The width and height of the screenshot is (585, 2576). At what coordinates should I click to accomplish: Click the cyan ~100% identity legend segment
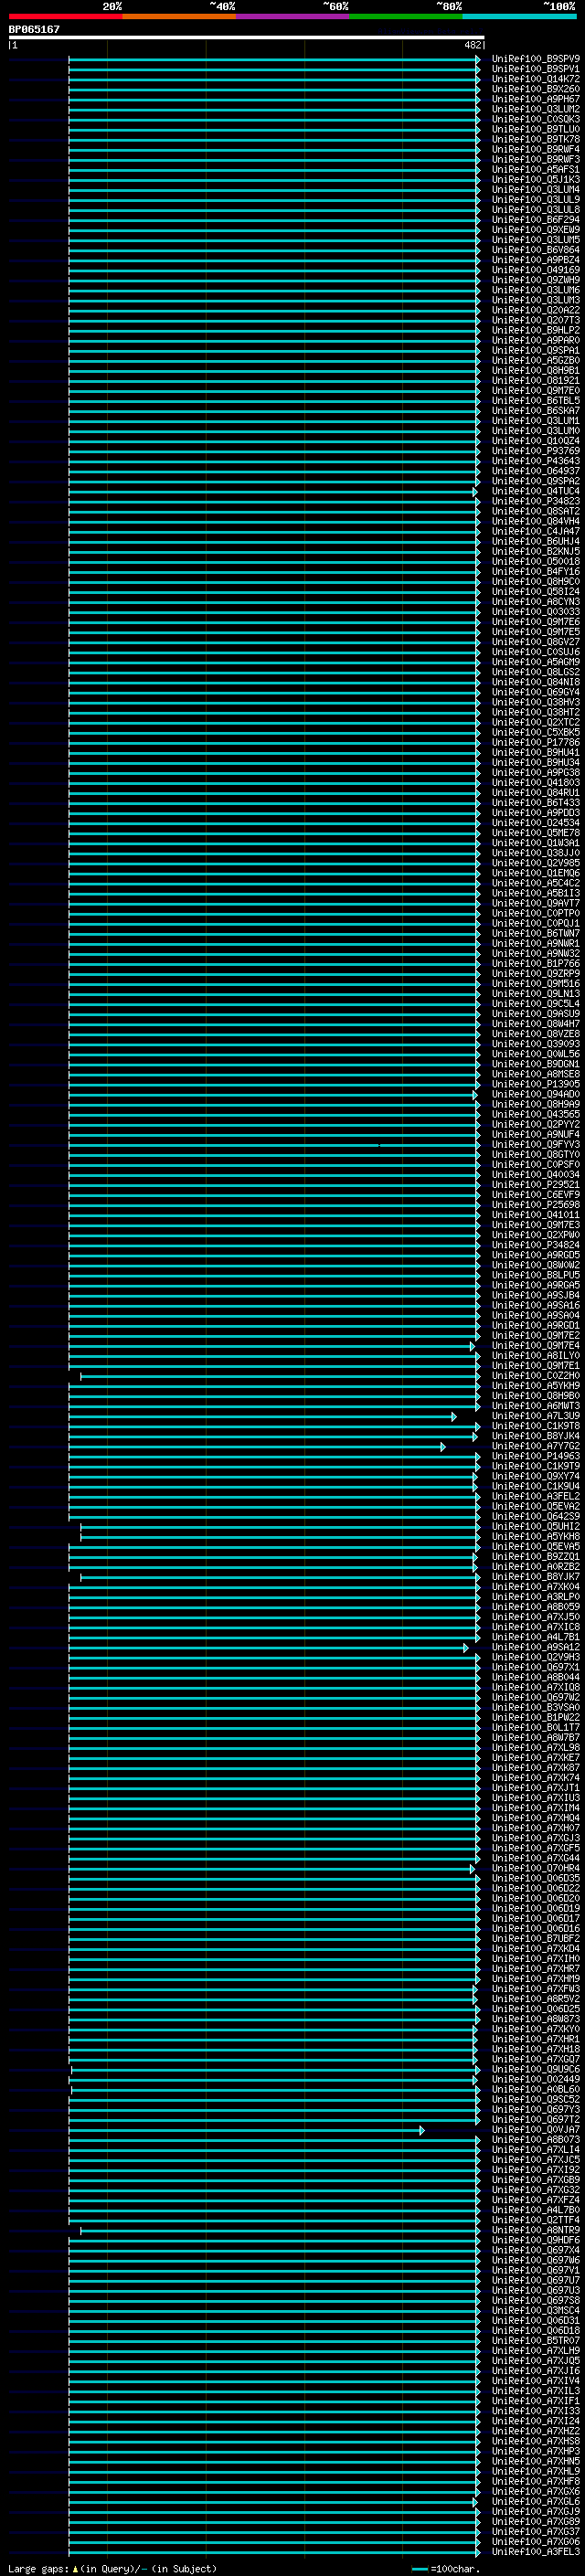click(x=519, y=16)
